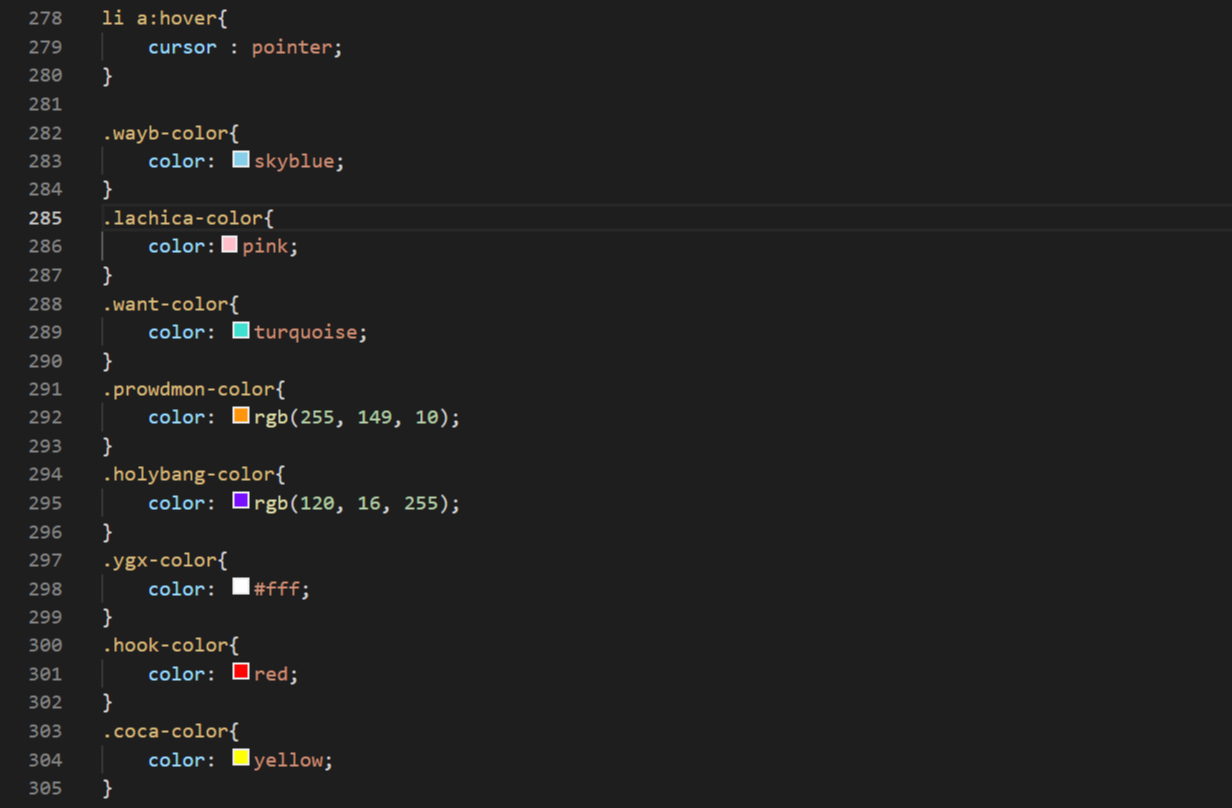
Task: Click the '.lachica-color' selector
Action: click(x=183, y=218)
